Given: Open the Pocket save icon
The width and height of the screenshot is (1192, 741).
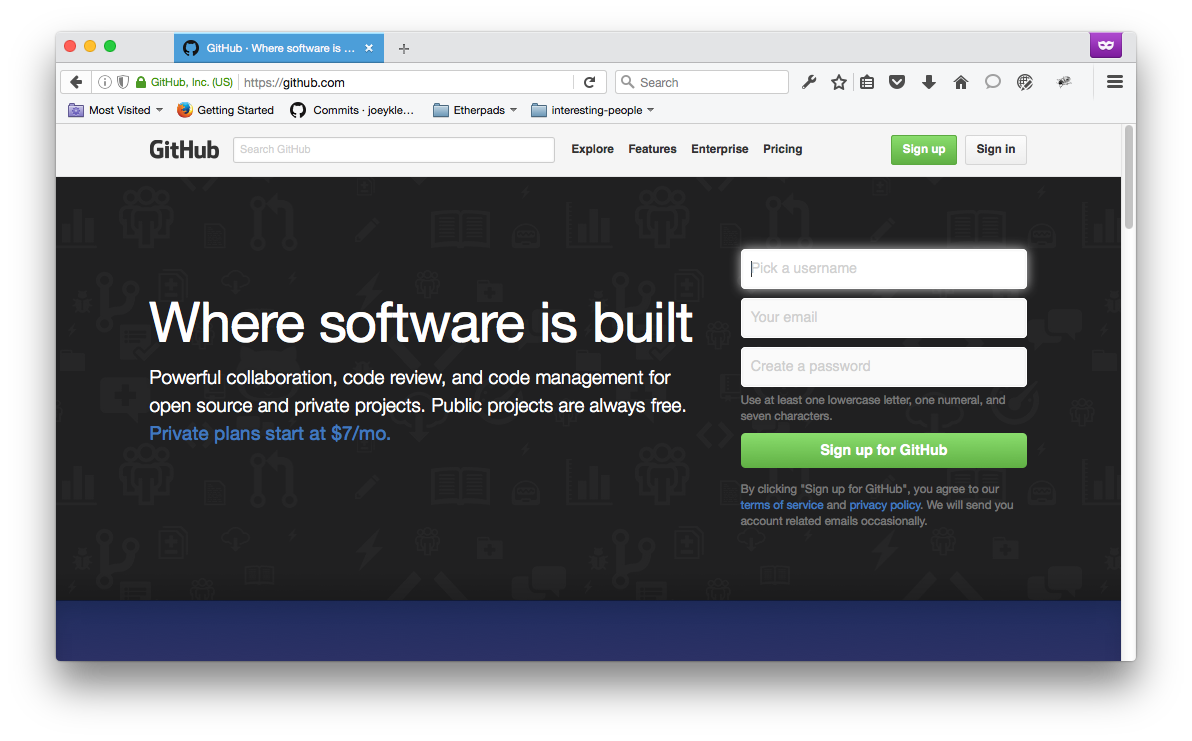Looking at the screenshot, I should [897, 82].
